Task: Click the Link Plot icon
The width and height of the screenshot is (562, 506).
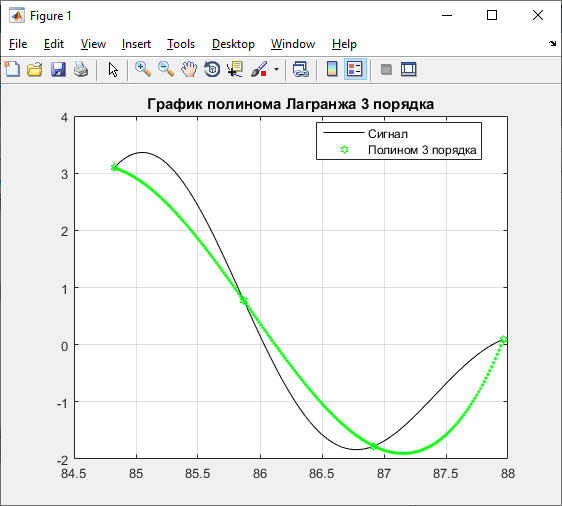Action: click(x=300, y=69)
